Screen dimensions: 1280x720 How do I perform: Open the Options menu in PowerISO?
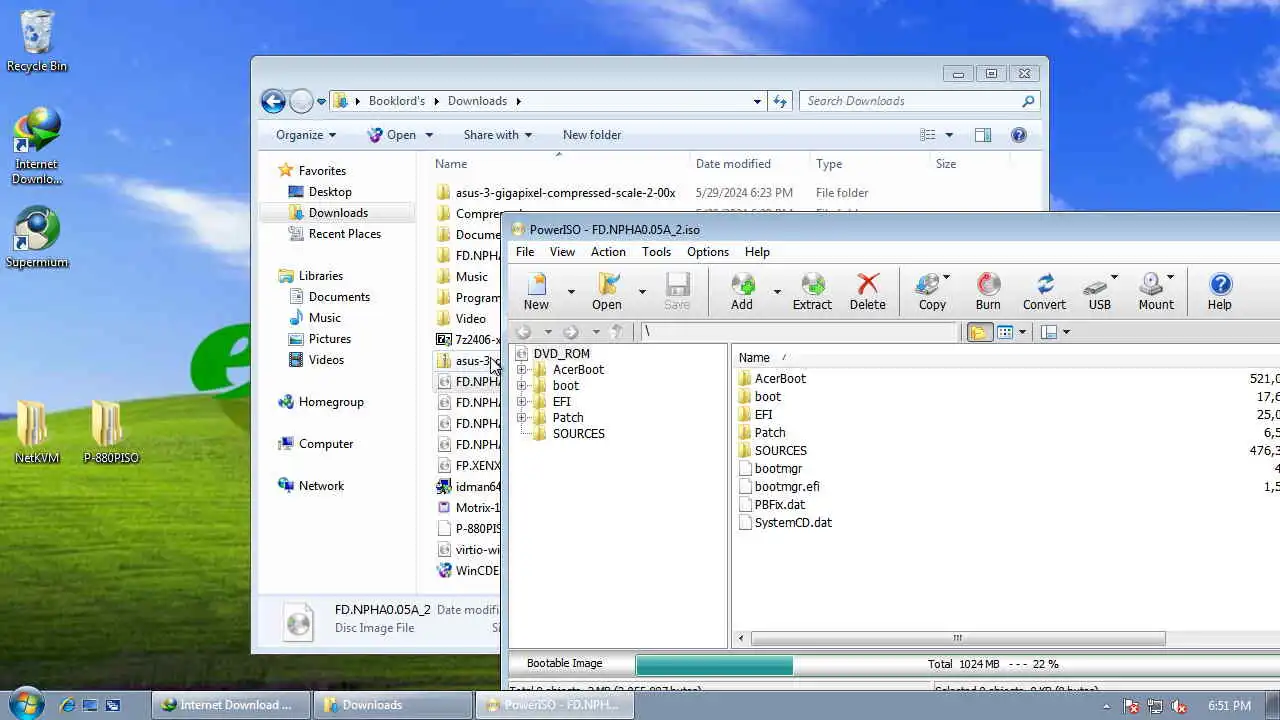pos(708,252)
